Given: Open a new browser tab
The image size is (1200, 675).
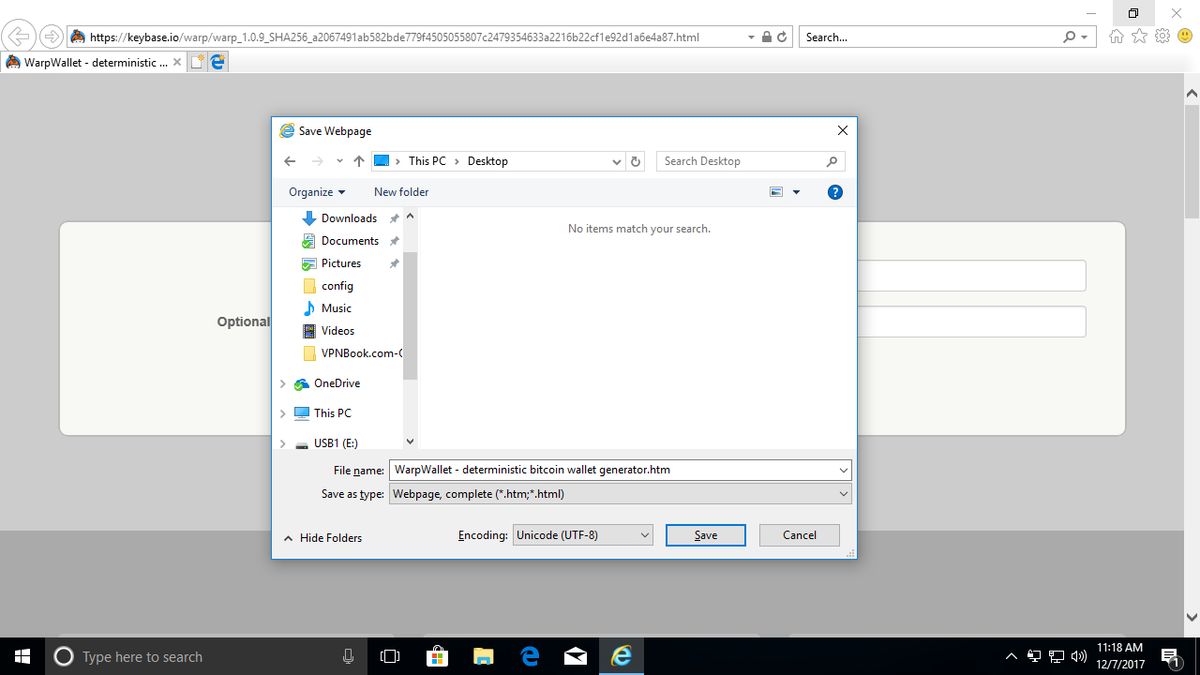Looking at the screenshot, I should (197, 60).
